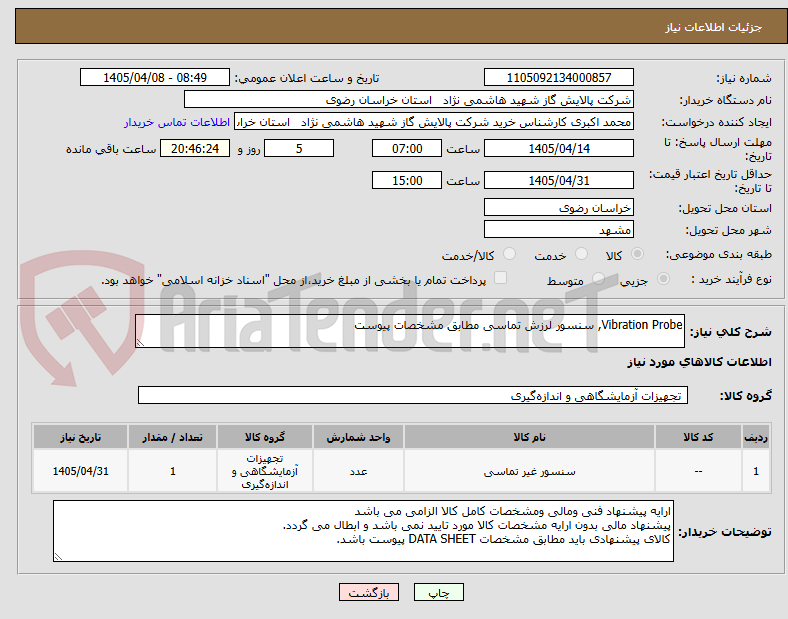The height and width of the screenshot is (619, 788).
Task: Click the remaining time field 20:46:24
Action: (195, 148)
